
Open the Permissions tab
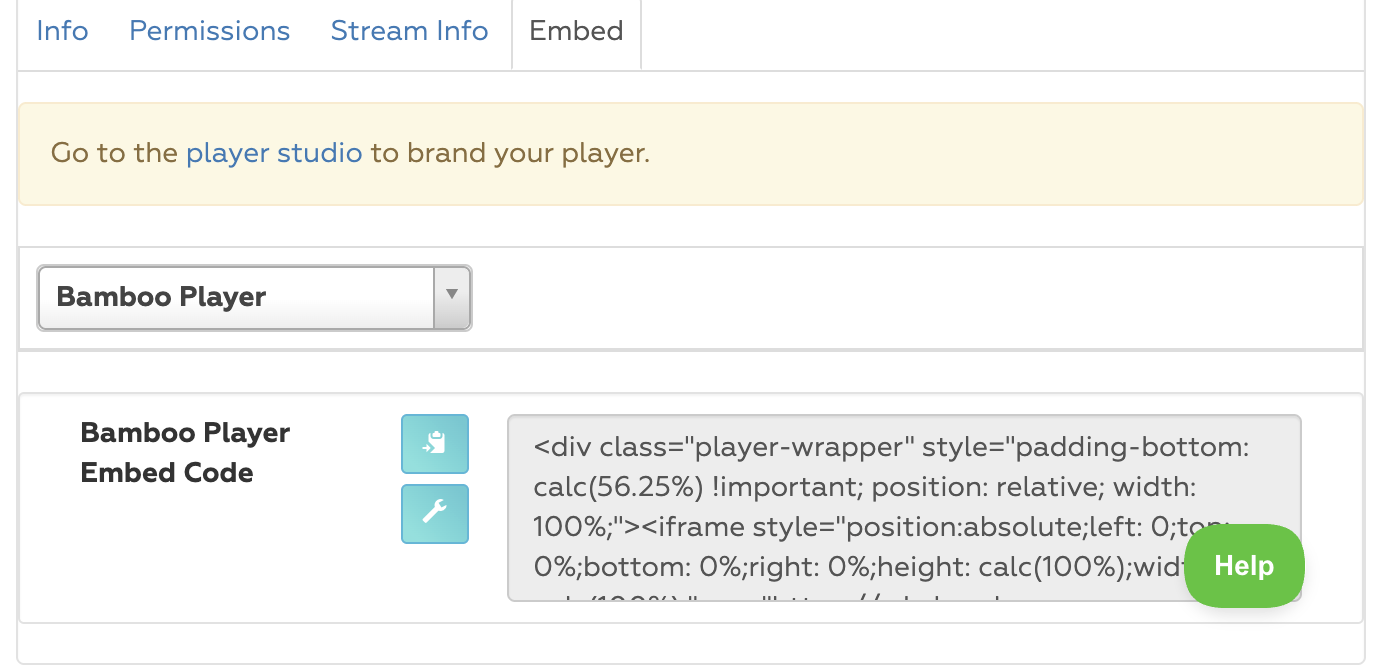point(209,31)
